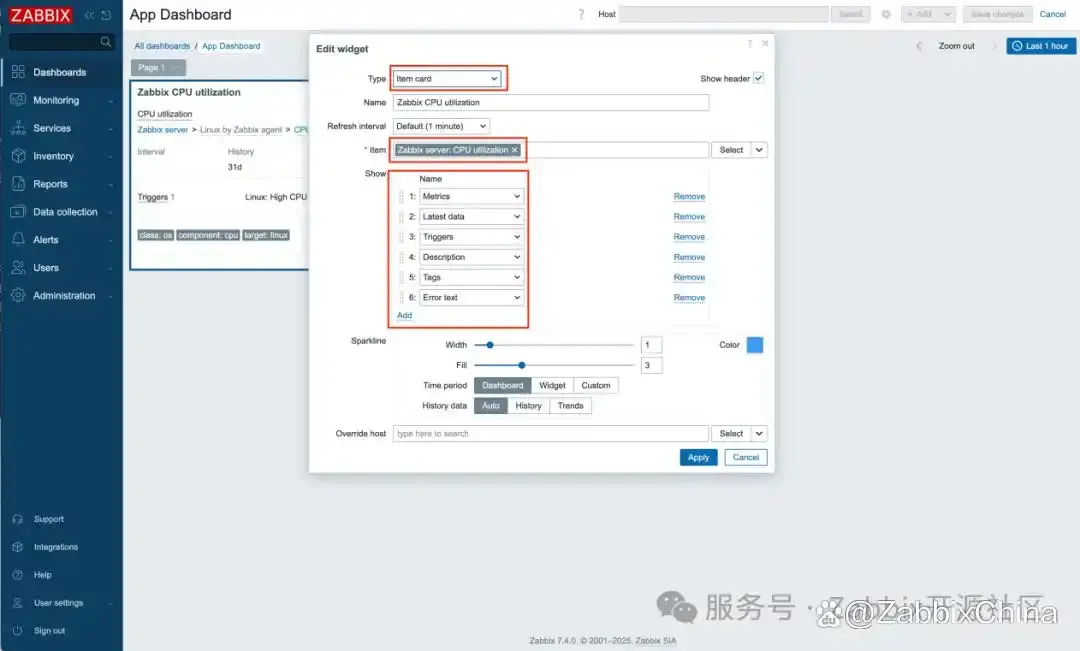Click the sparkline Fill slider
Viewport: 1080px width, 651px height.
click(x=554, y=365)
